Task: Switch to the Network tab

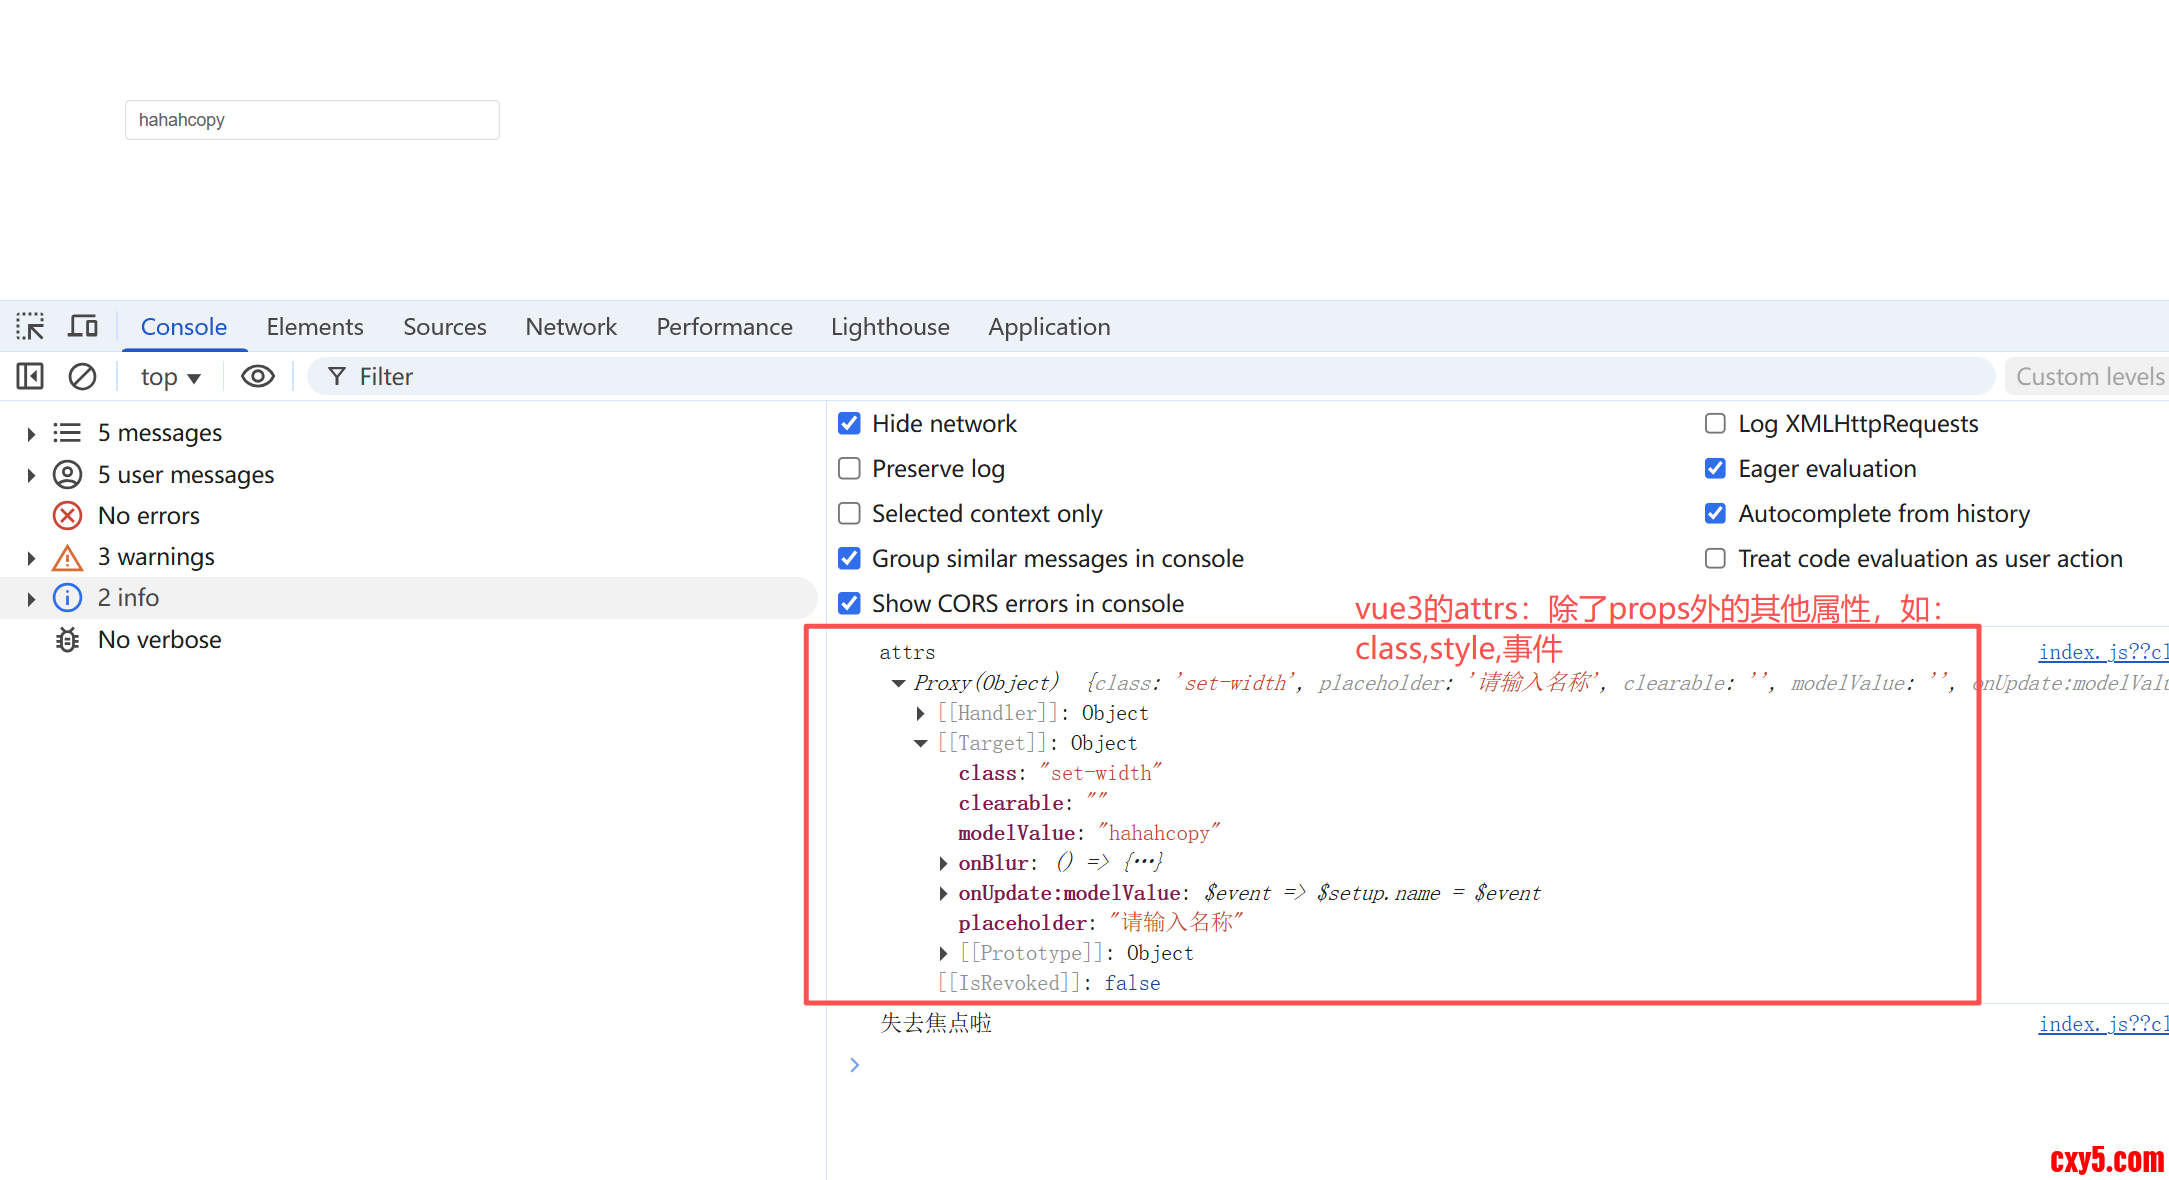Action: tap(570, 327)
